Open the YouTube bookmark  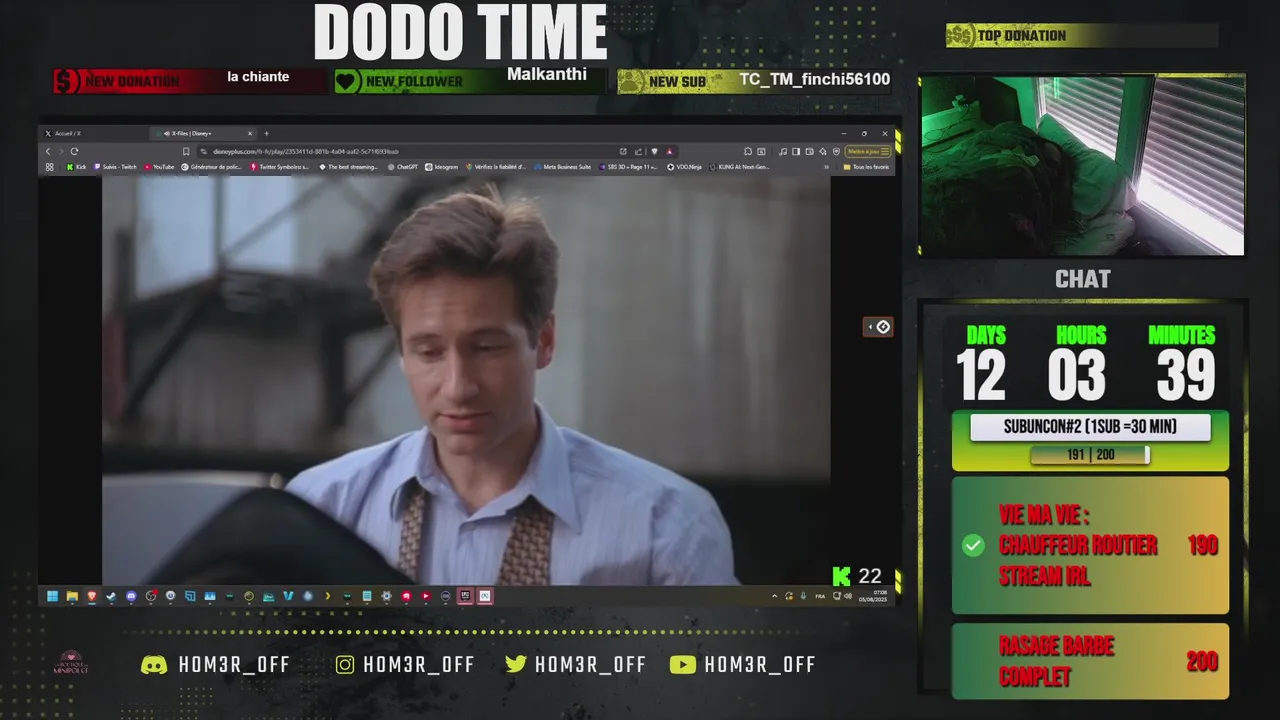(x=159, y=167)
